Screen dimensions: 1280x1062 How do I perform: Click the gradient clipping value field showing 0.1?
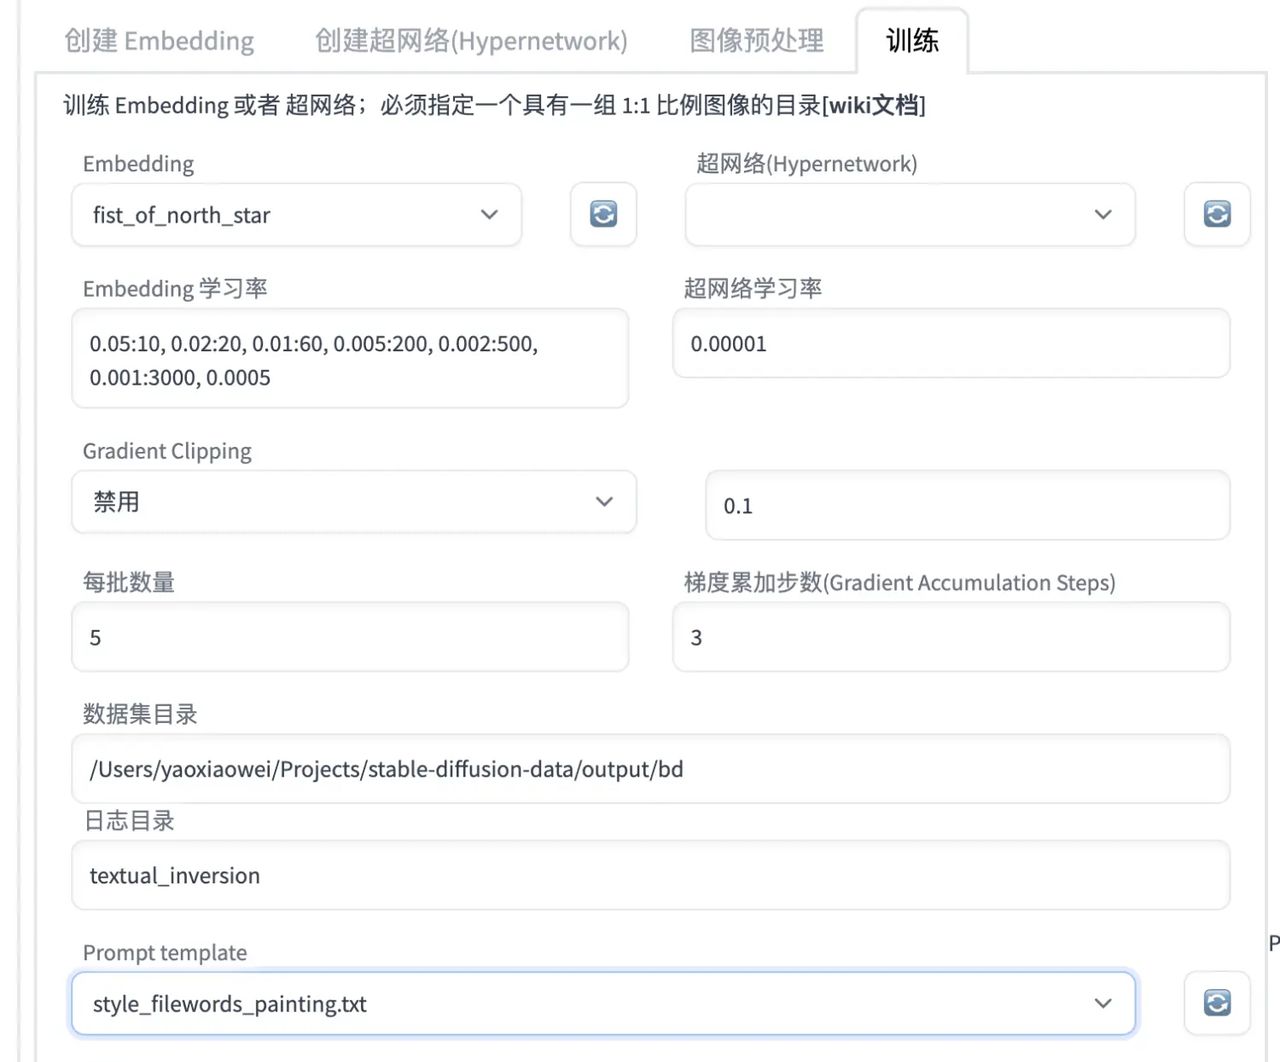coord(967,505)
